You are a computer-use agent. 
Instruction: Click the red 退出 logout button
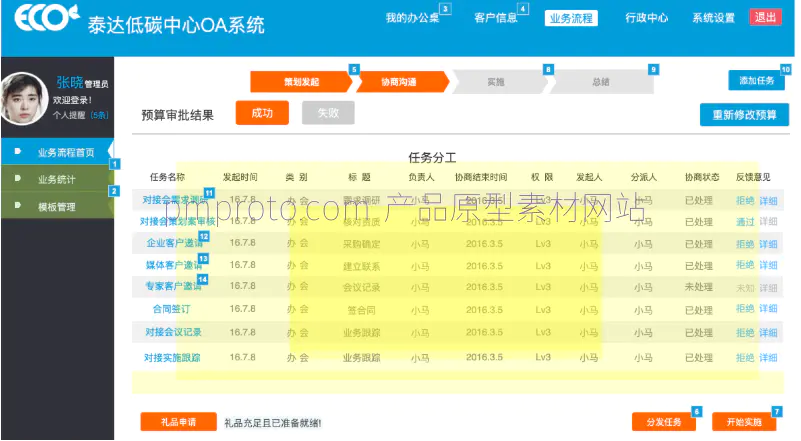tap(765, 18)
